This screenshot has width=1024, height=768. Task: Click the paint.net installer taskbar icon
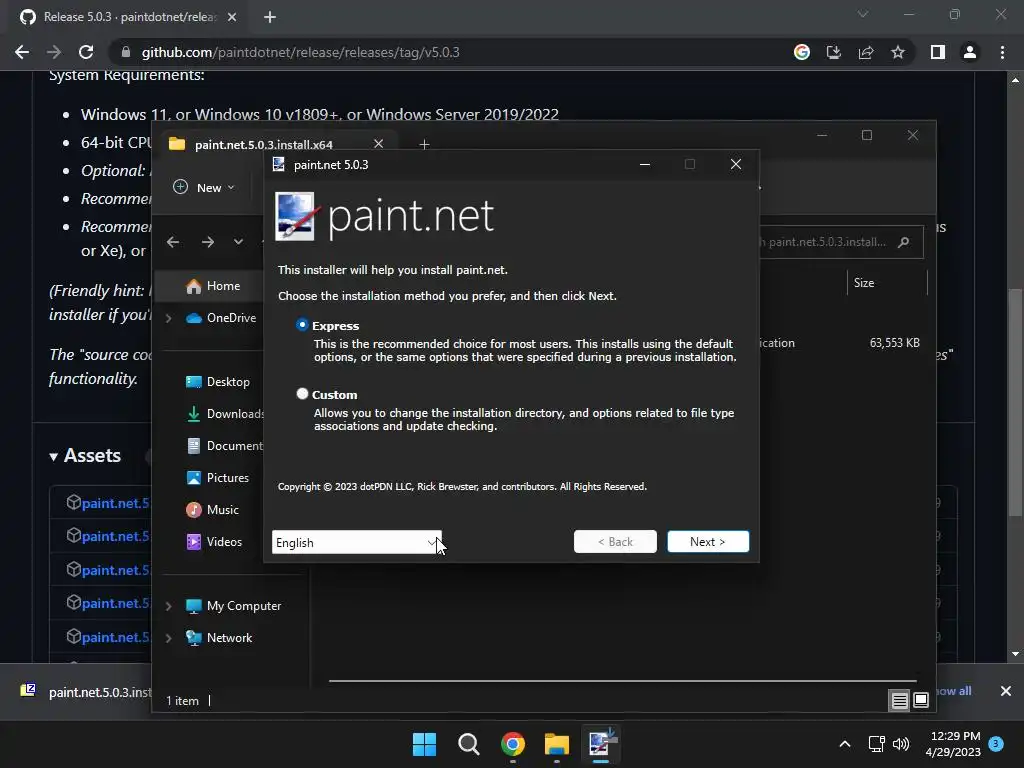tap(601, 743)
